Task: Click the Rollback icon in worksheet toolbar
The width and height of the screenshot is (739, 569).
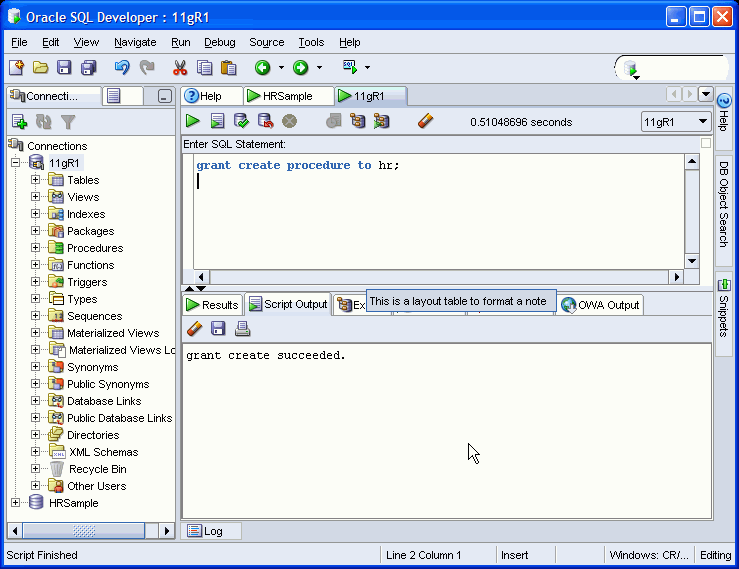Action: (x=265, y=121)
